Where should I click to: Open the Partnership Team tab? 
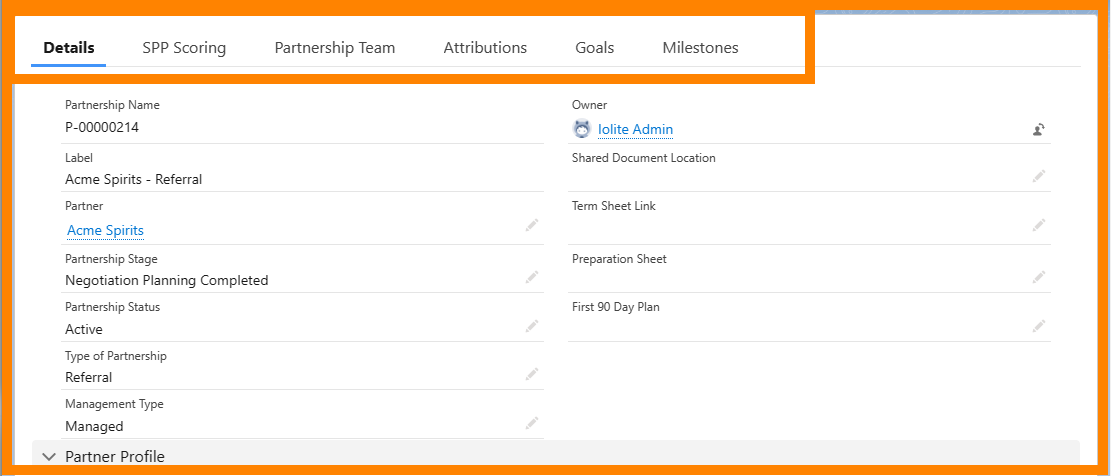pyautogui.click(x=335, y=48)
